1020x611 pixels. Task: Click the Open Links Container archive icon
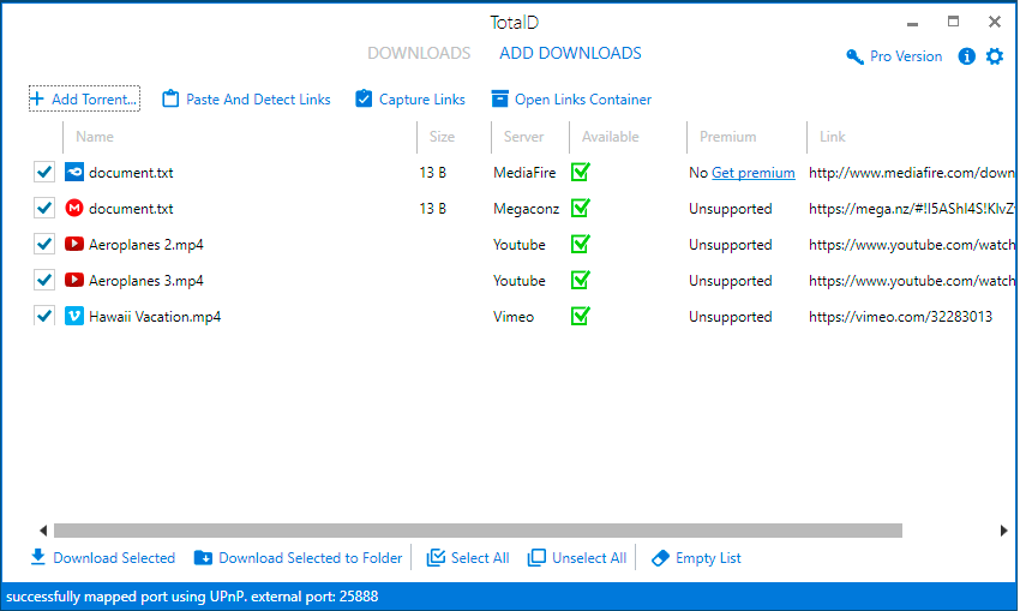(500, 99)
